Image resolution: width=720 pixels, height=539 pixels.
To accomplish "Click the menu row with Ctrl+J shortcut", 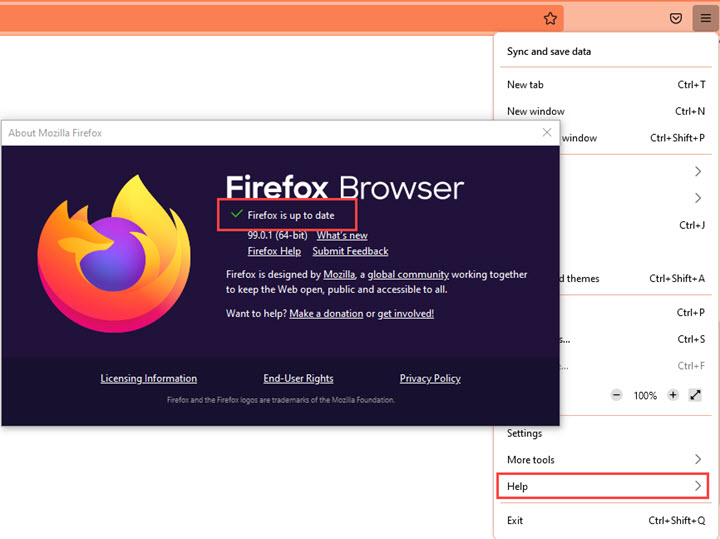I will [x=636, y=225].
